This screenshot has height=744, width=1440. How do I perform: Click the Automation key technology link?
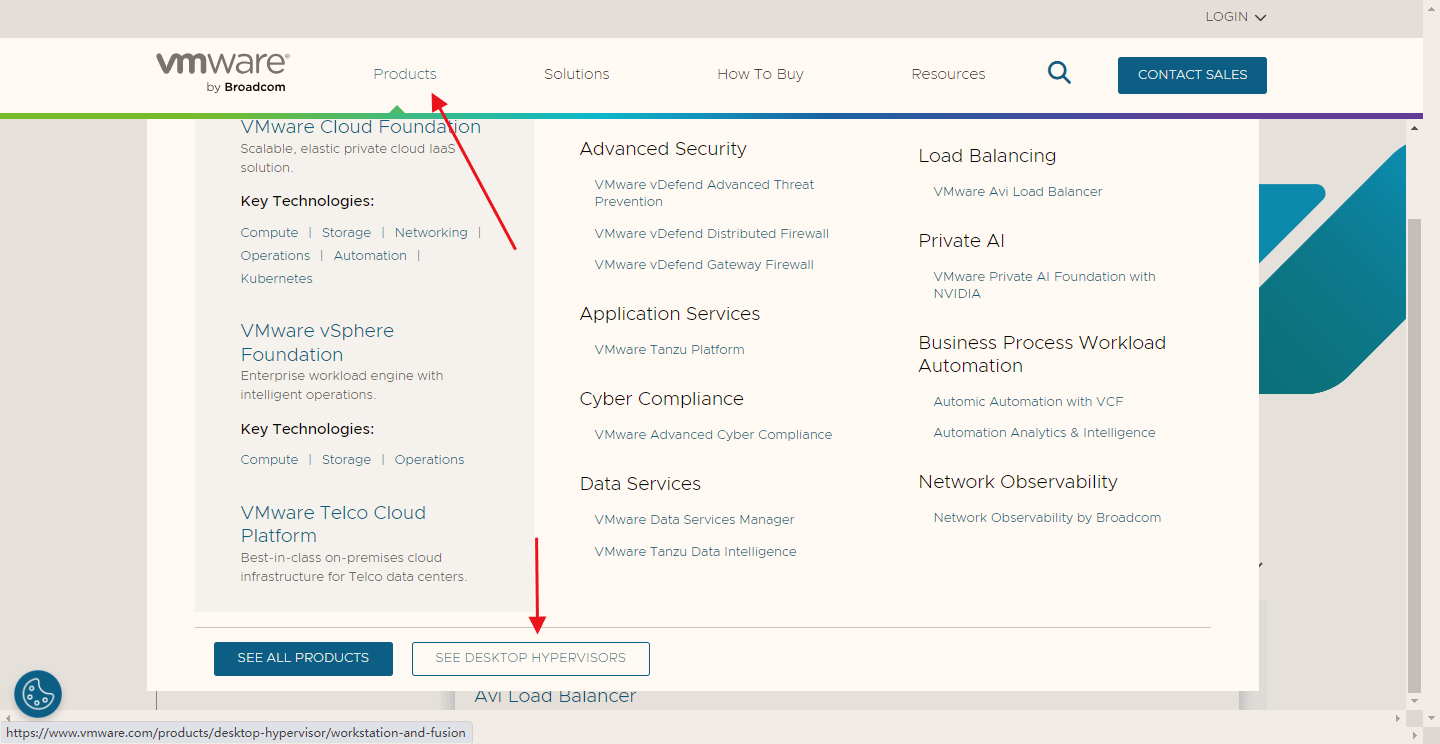(x=370, y=255)
